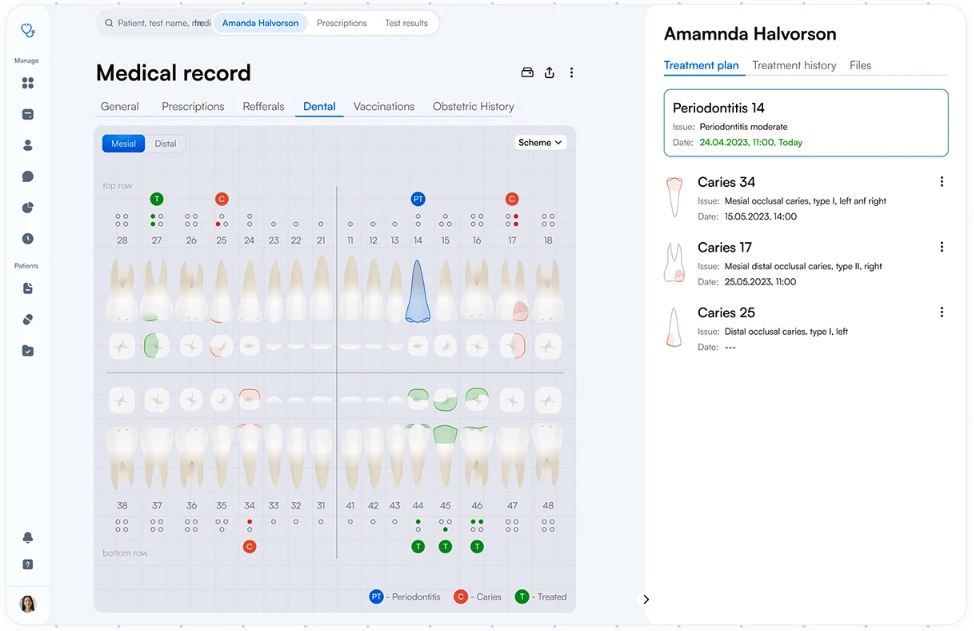Image resolution: width=974 pixels, height=631 pixels.
Task: Export the medical record via upload icon
Action: coord(549,72)
